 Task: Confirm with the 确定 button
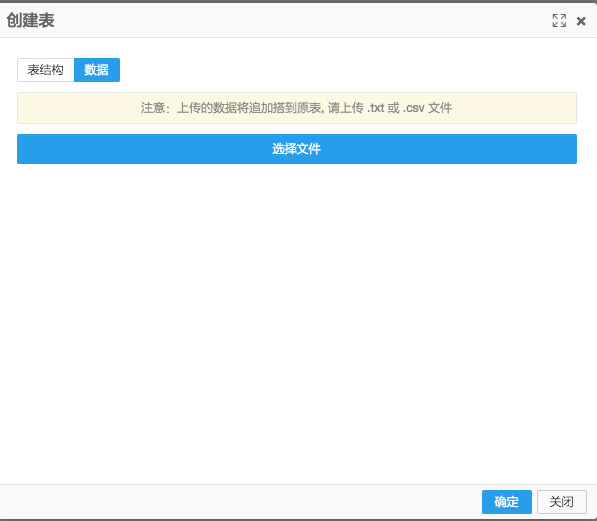click(507, 502)
